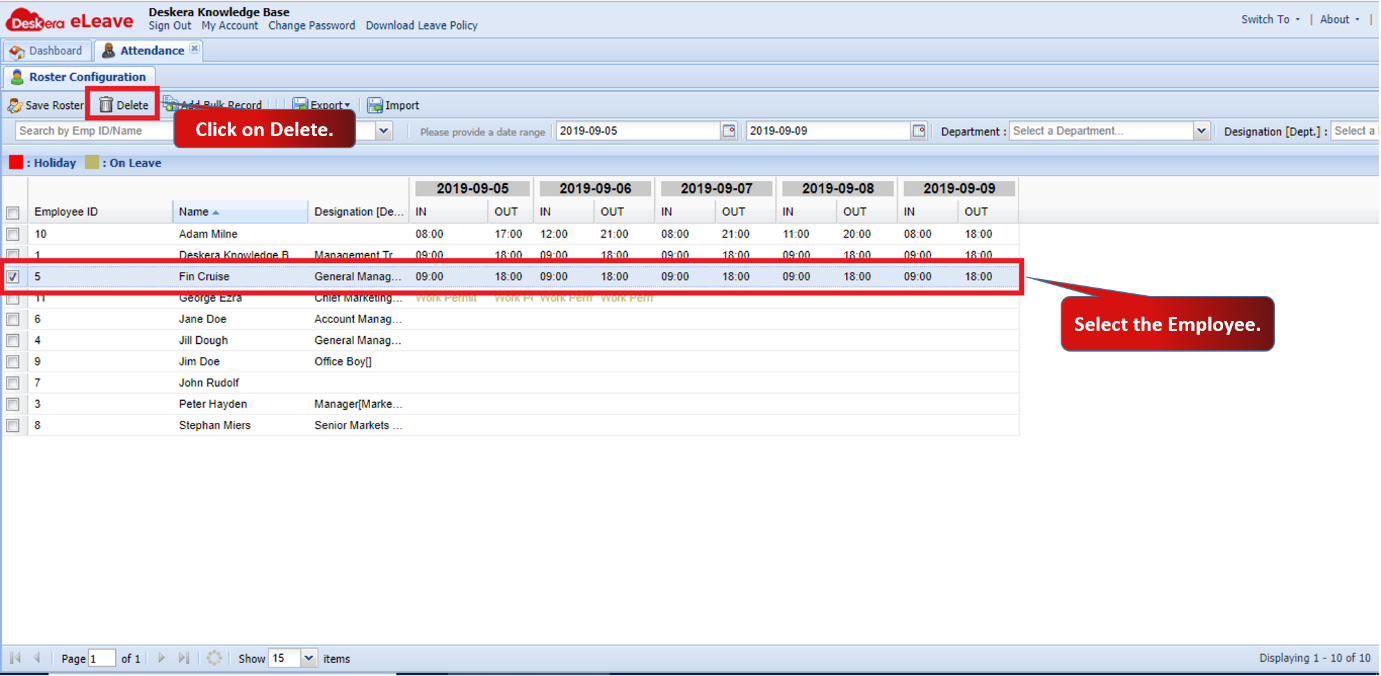The image size is (1381, 676).
Task: Go to last page arrow
Action: pos(184,658)
